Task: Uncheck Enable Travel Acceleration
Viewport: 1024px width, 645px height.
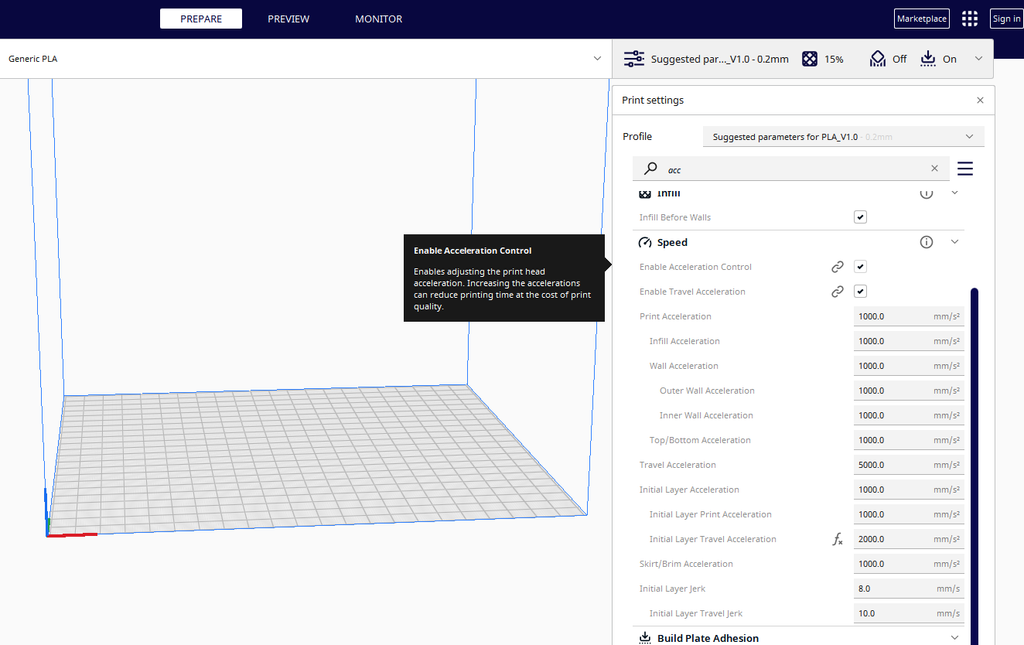Action: pyautogui.click(x=860, y=291)
